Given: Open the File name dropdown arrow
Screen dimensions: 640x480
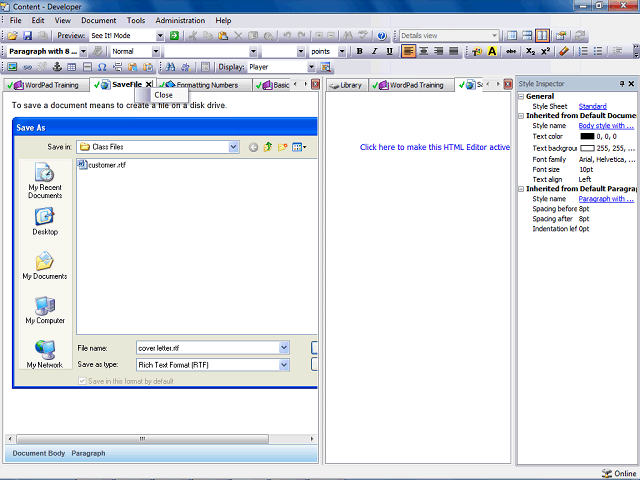Looking at the screenshot, I should [x=284, y=348].
